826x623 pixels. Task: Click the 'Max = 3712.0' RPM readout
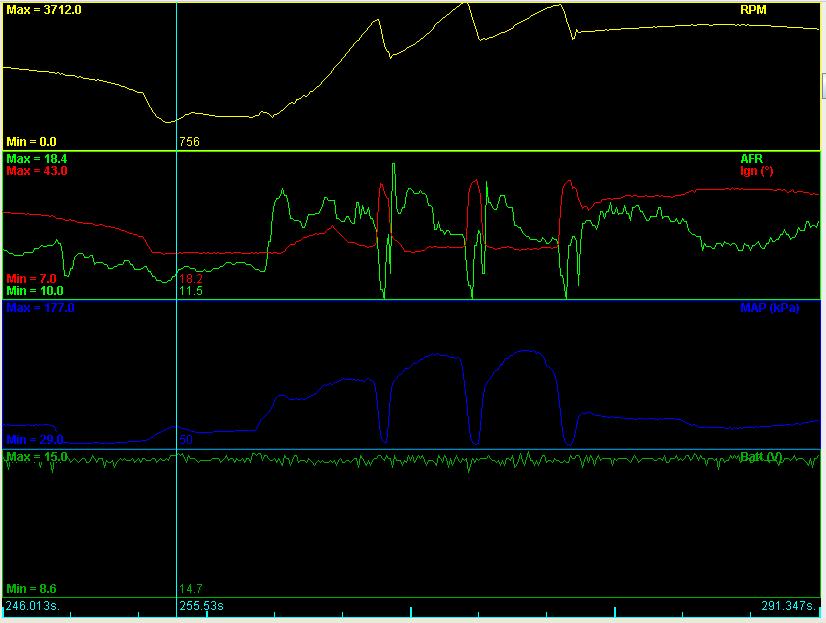click(x=44, y=9)
